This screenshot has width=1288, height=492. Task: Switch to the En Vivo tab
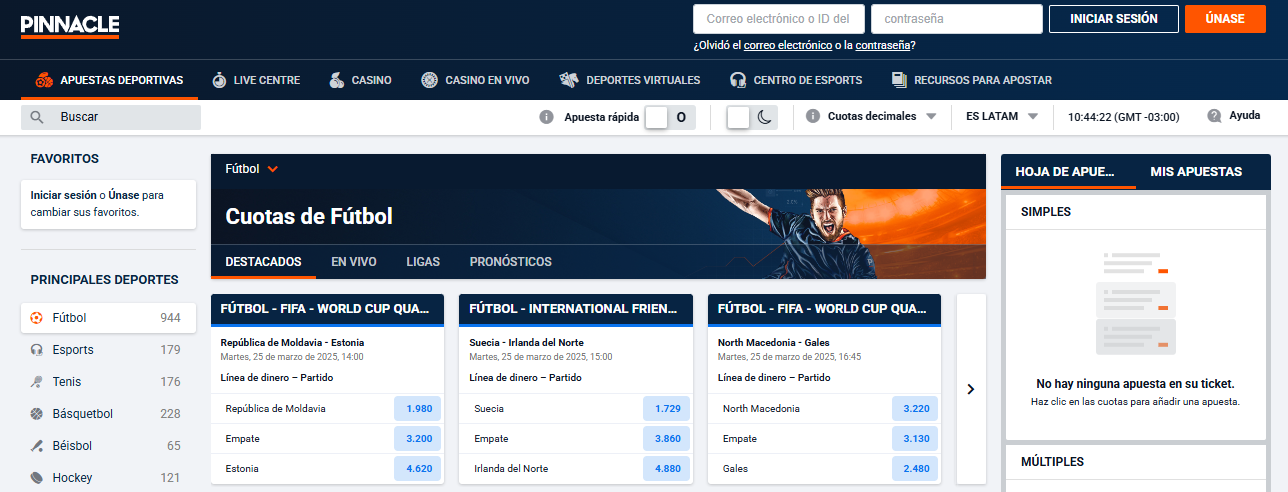354,262
